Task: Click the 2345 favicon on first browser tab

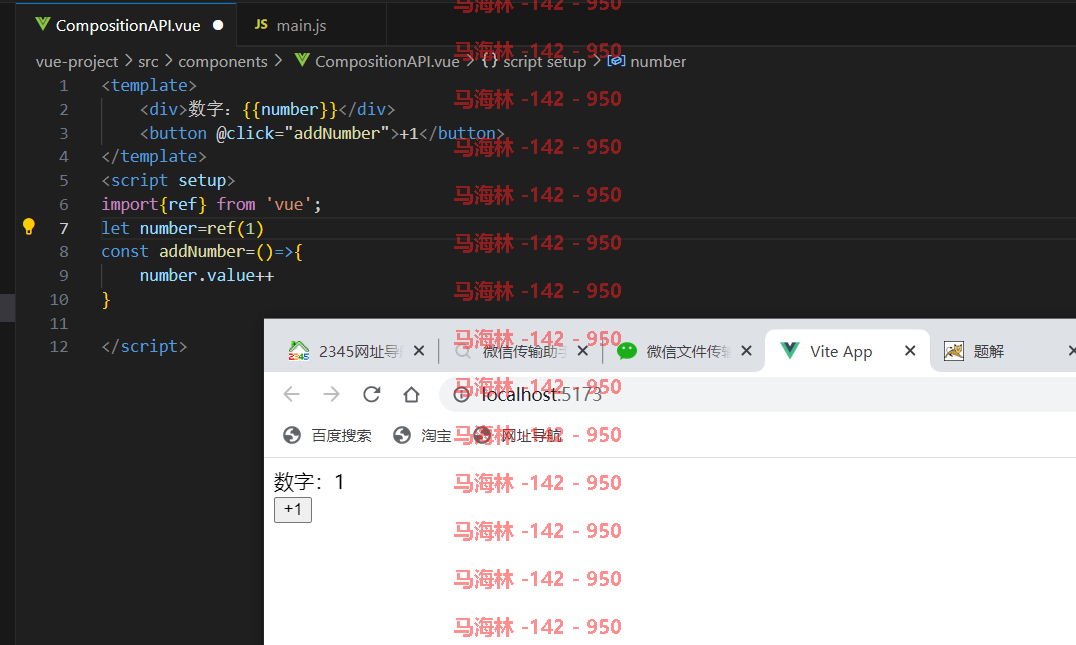Action: pyautogui.click(x=299, y=351)
